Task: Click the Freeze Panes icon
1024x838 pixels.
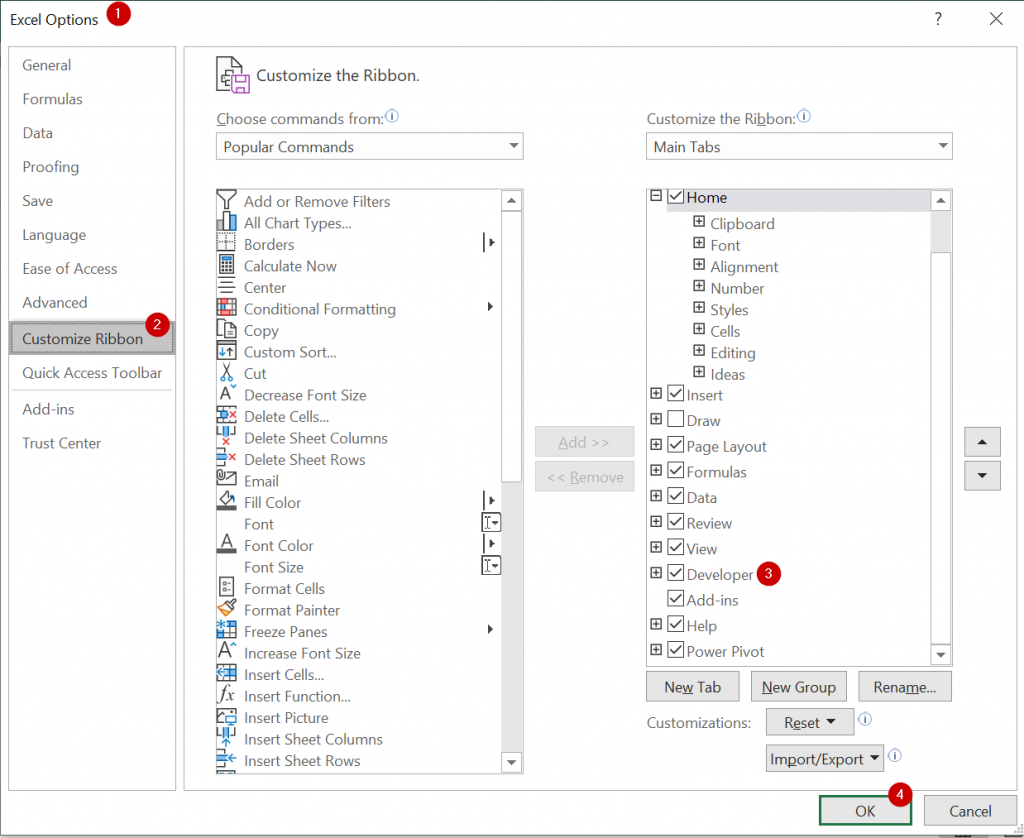Action: click(x=226, y=631)
